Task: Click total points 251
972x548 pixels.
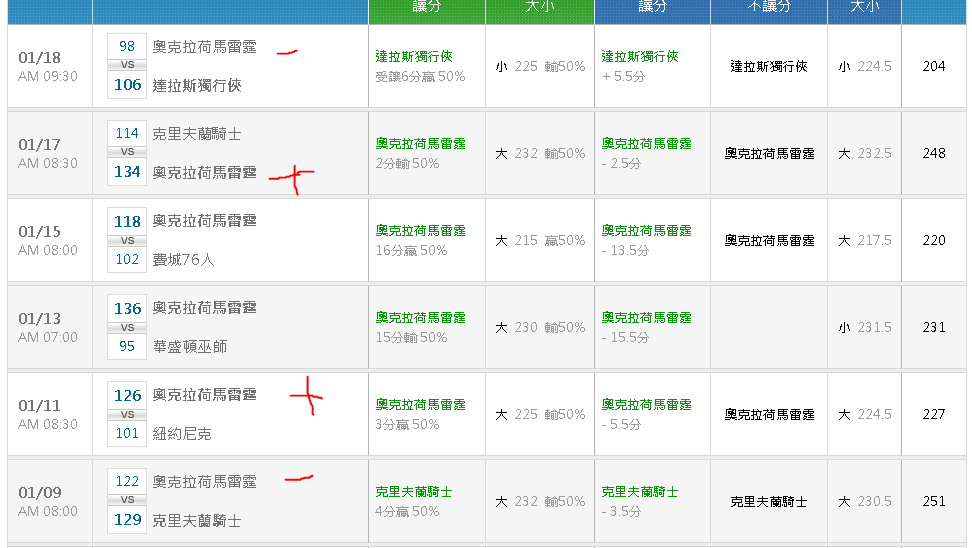Action: [934, 501]
